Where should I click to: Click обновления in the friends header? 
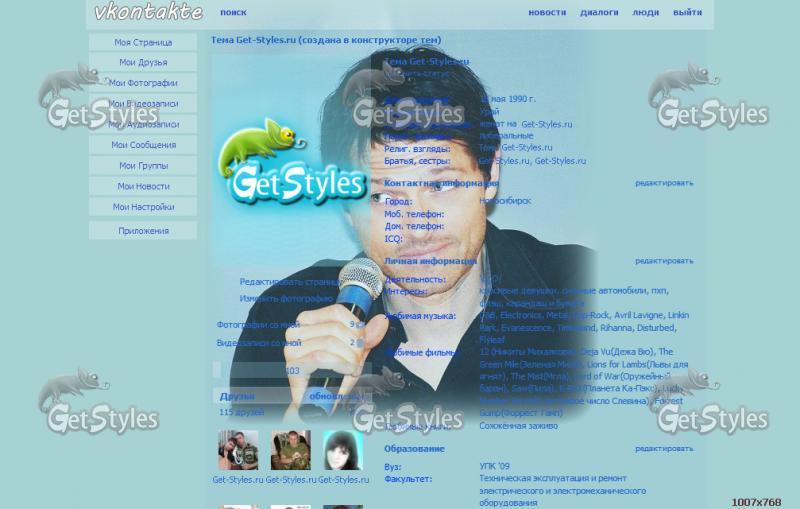(335, 396)
